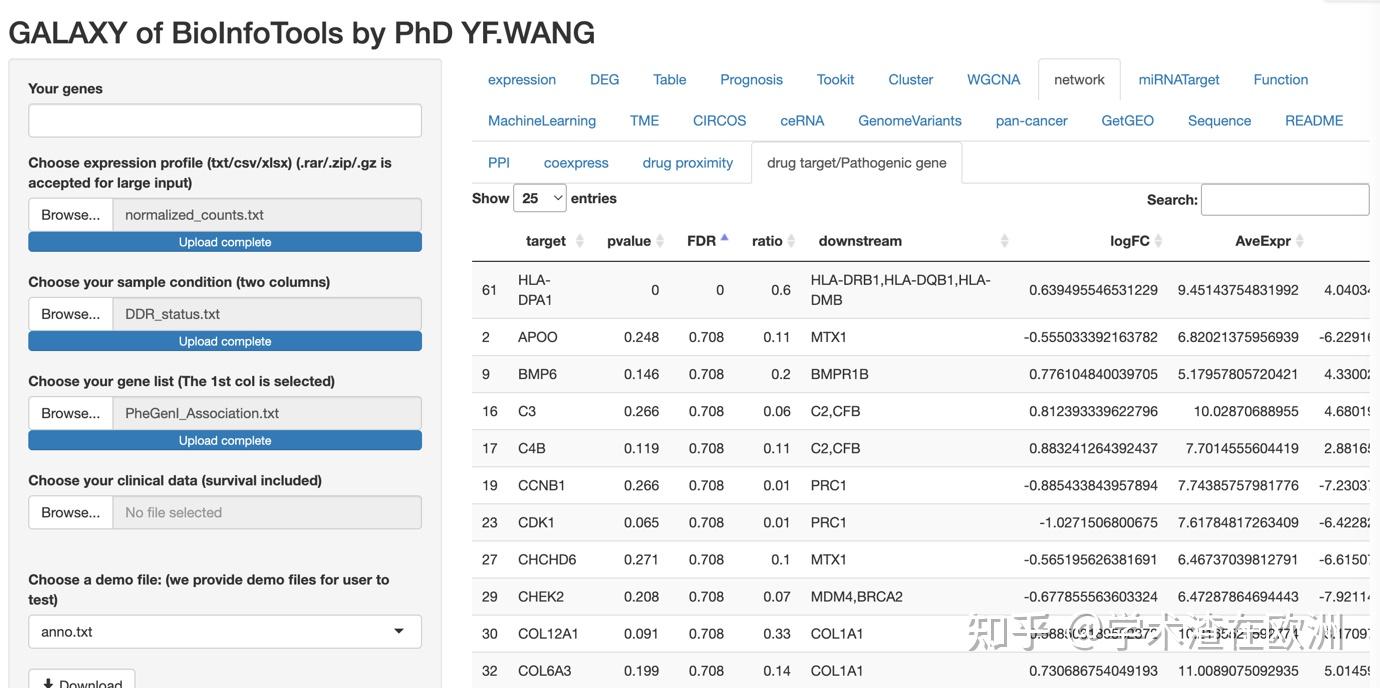Screen dimensions: 1380x688
Task: Click the Download arrow icon
Action: coord(49,682)
